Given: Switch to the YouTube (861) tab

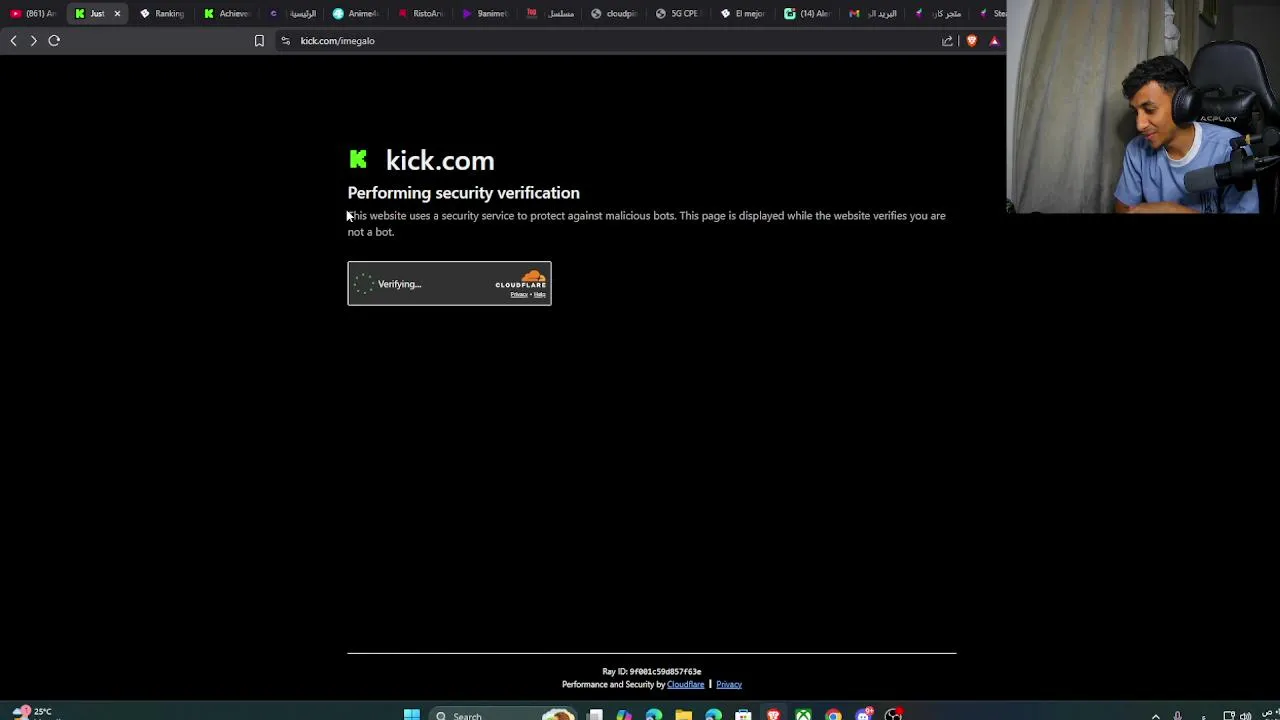Looking at the screenshot, I should (x=32, y=14).
